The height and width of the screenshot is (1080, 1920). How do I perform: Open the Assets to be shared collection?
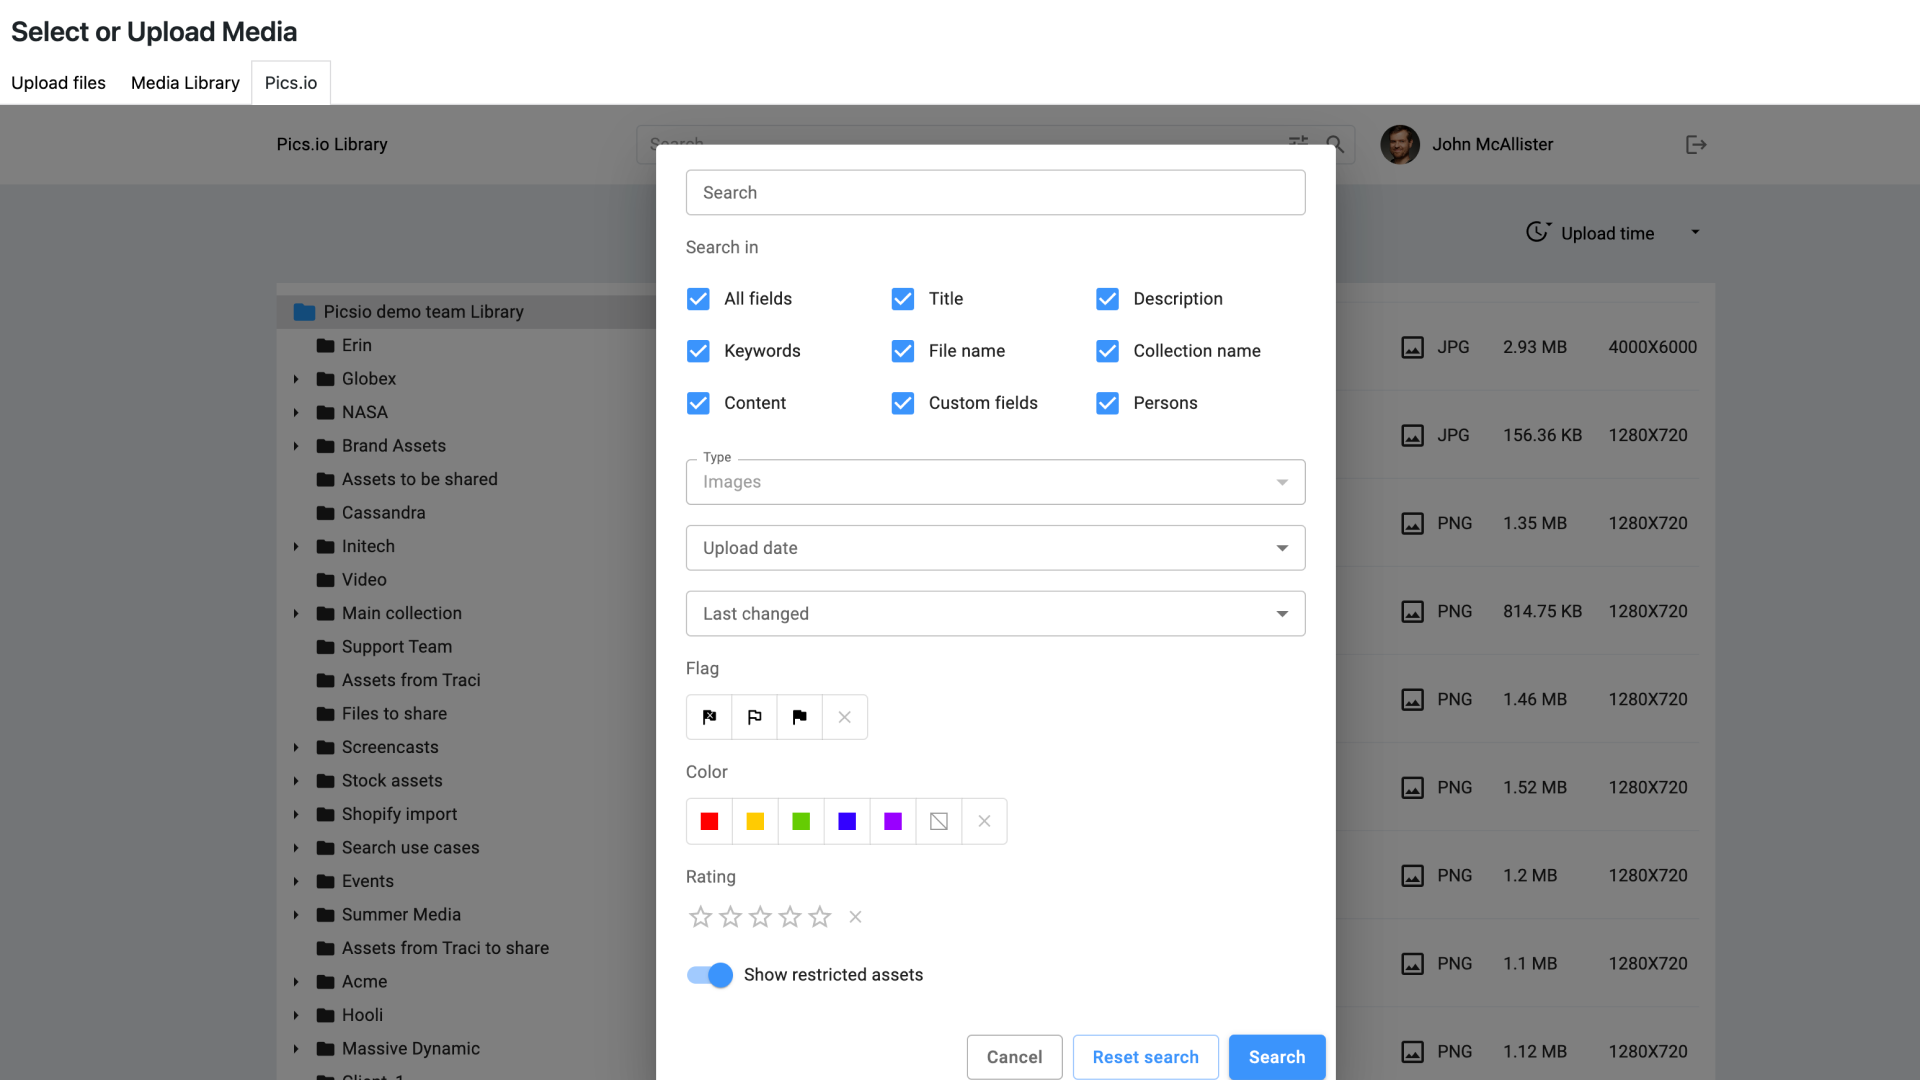click(419, 480)
